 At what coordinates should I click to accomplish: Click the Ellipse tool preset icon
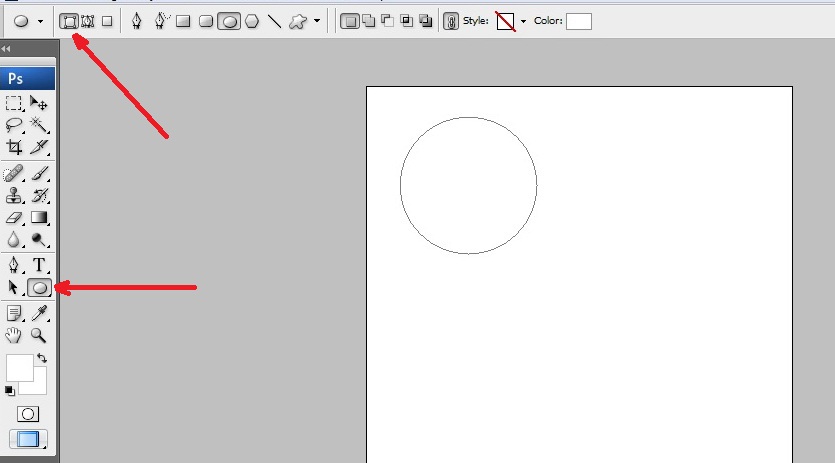(x=21, y=21)
